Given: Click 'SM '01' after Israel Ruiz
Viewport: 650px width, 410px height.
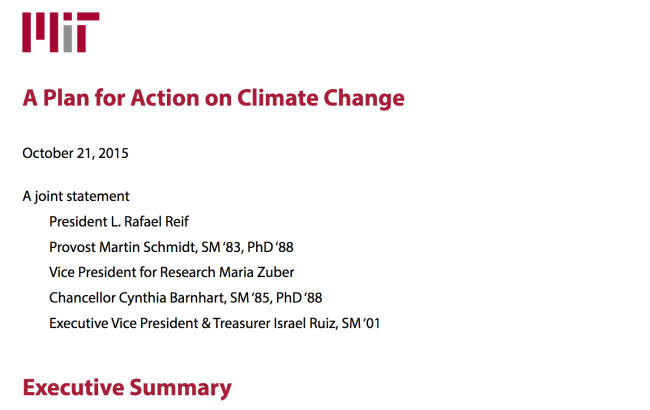Looking at the screenshot, I should pos(361,323).
